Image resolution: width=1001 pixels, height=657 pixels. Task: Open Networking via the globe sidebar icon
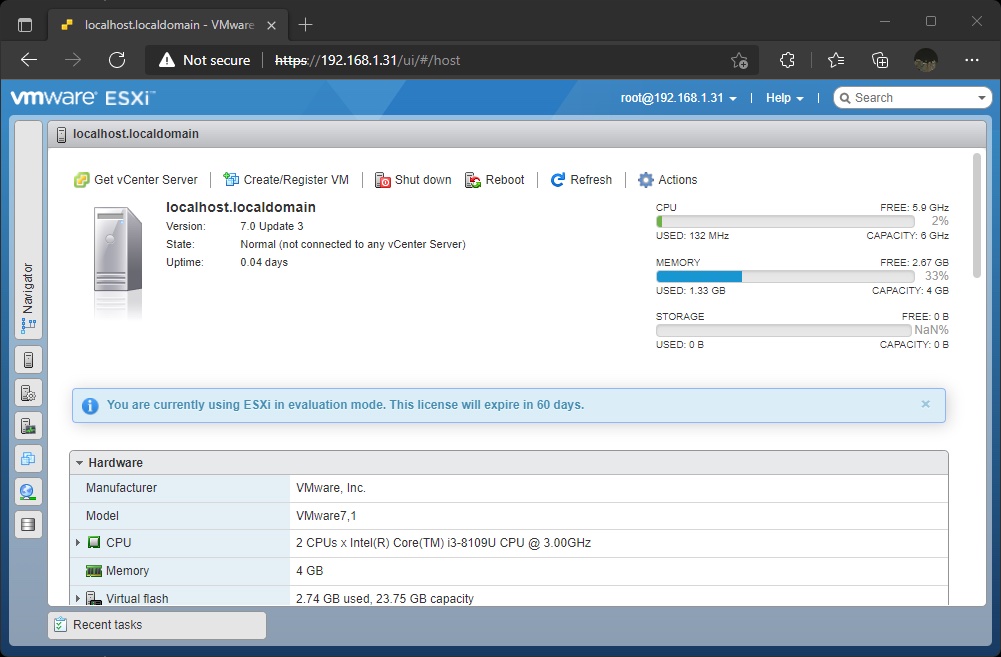tap(28, 492)
